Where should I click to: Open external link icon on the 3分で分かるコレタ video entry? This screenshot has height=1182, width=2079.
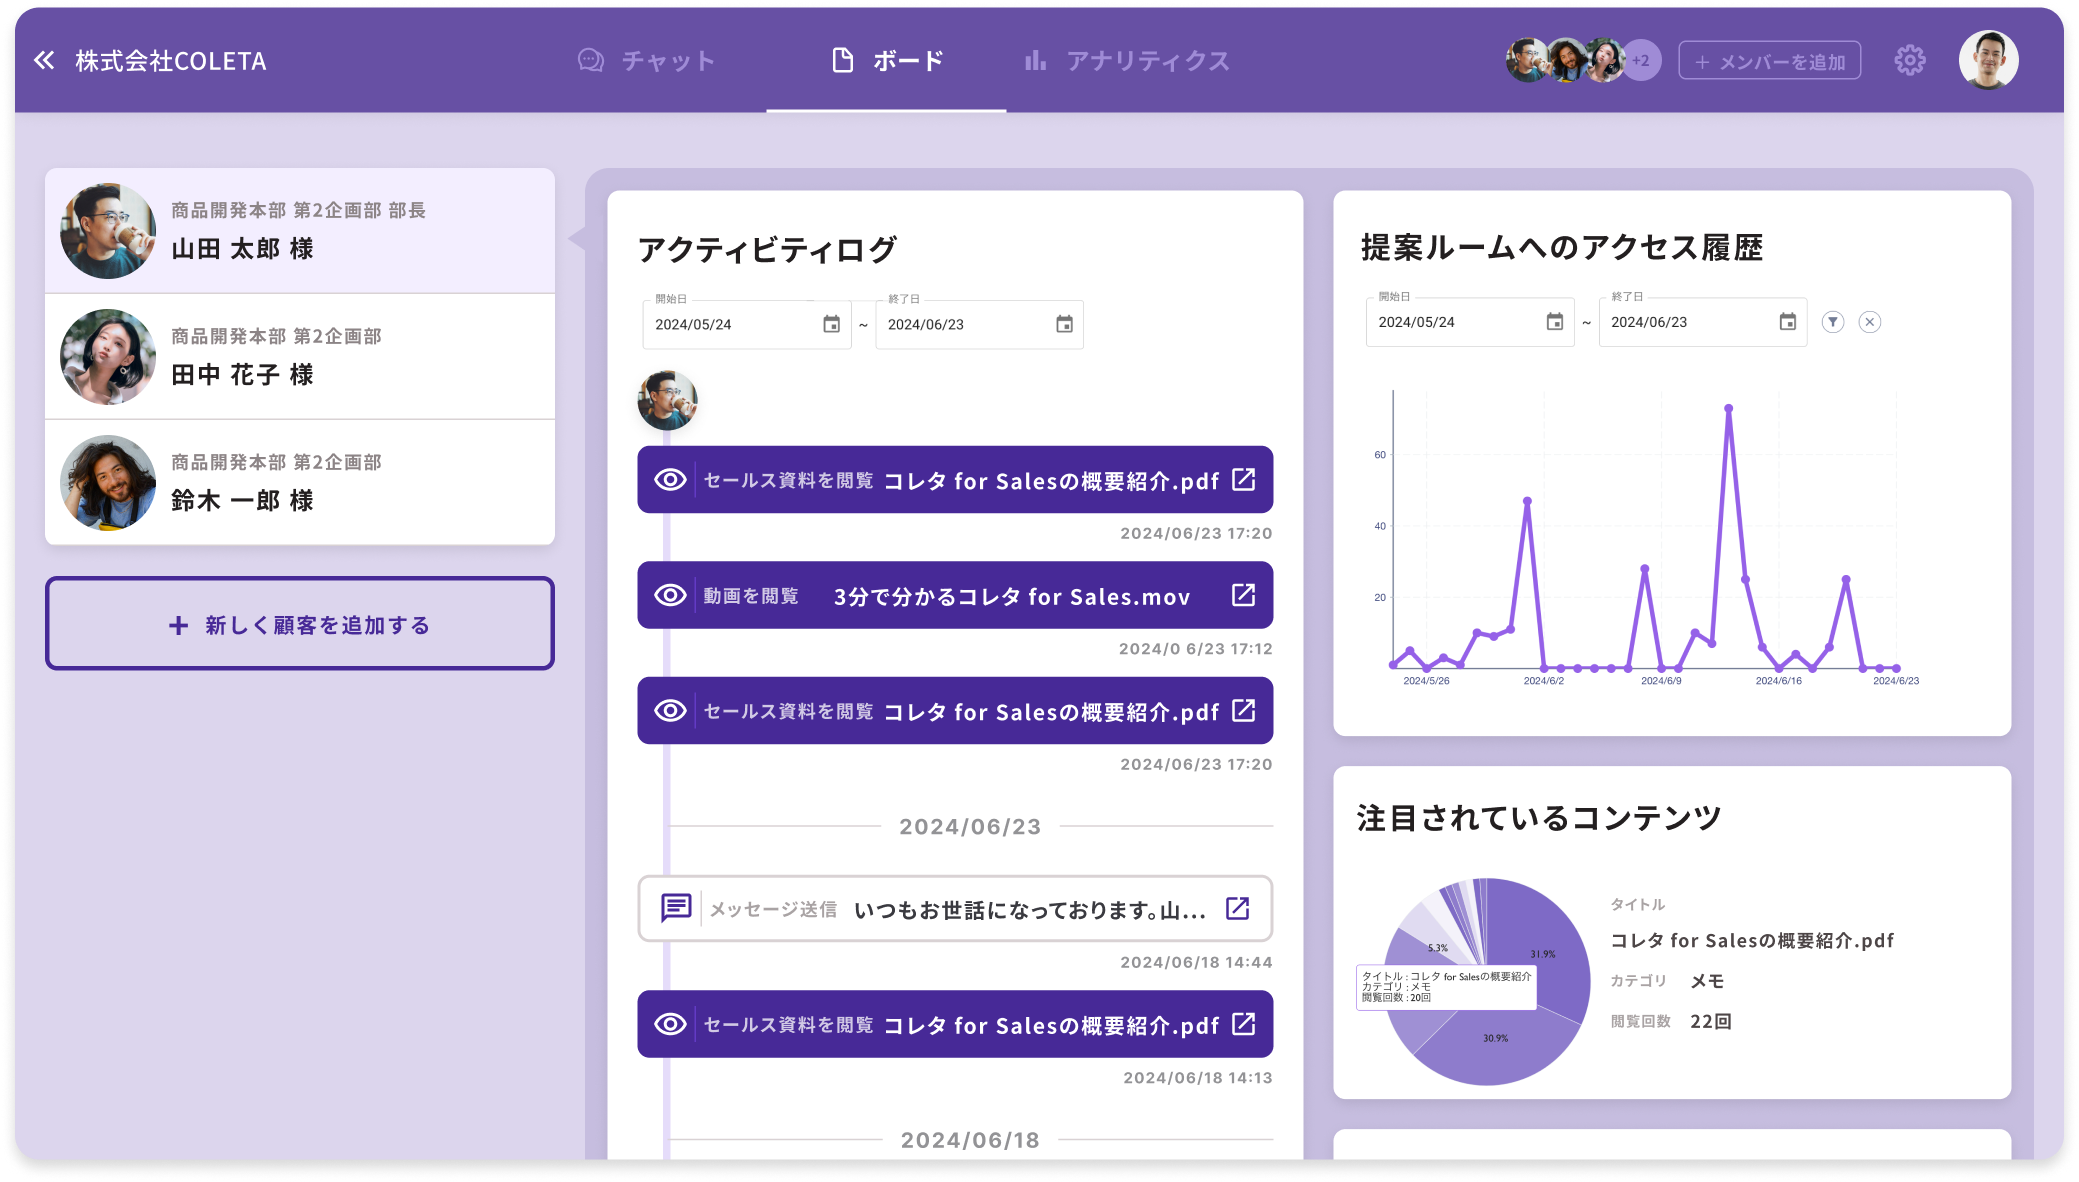click(x=1243, y=596)
